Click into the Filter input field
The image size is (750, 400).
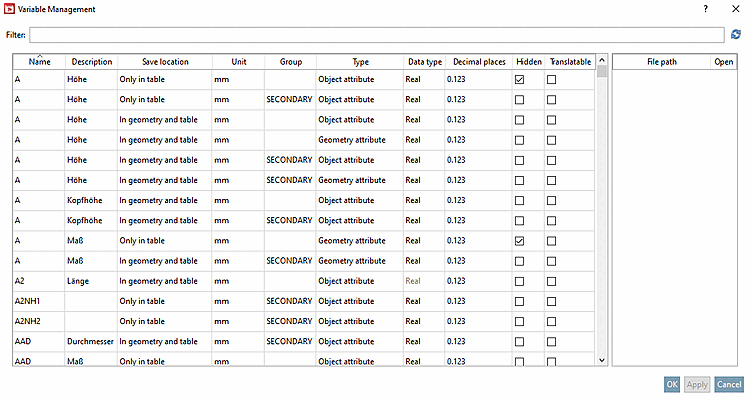[x=377, y=34]
